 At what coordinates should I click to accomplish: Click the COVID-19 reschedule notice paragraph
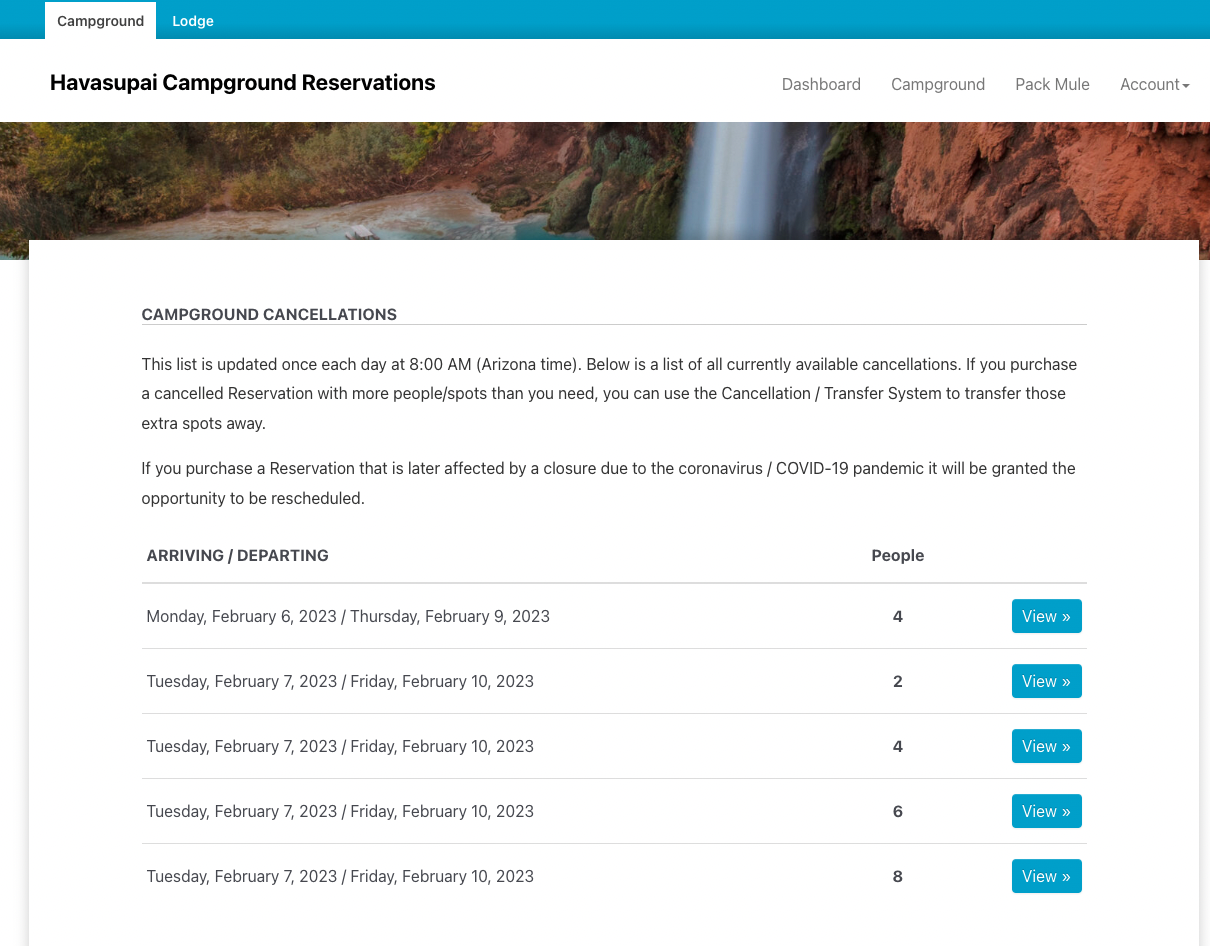click(609, 483)
